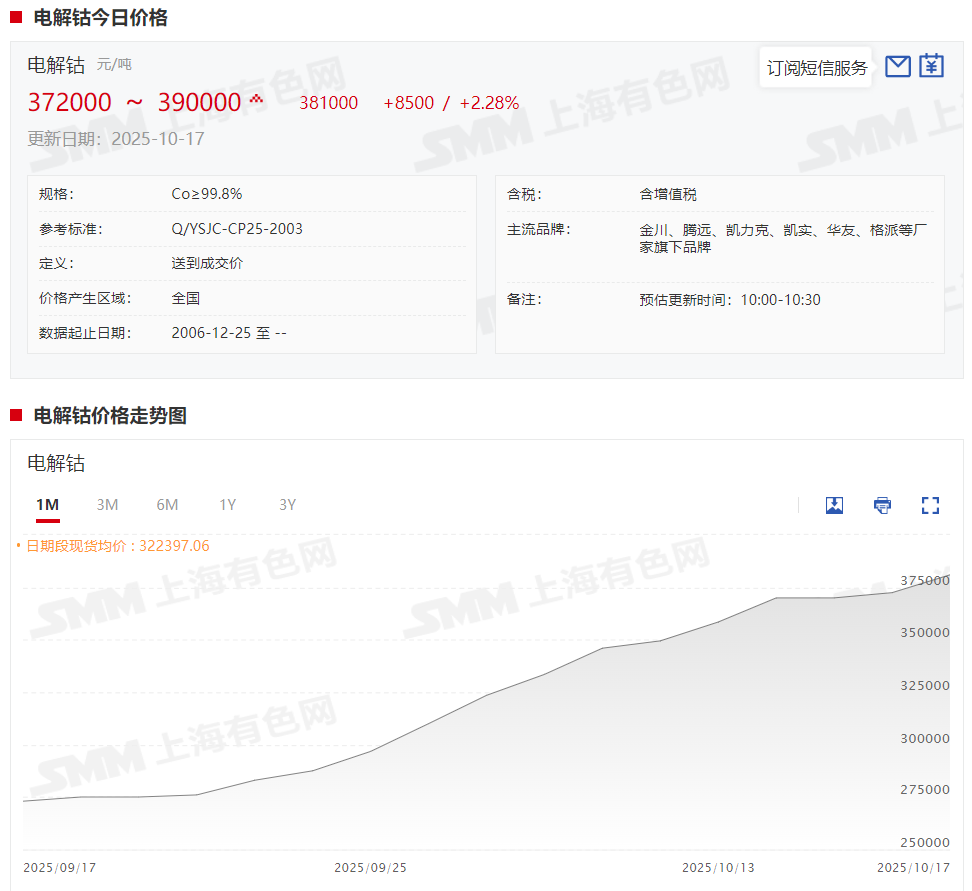This screenshot has height=891, width=972.
Task: Click the small red trend icon beside 390000
Action: tap(256, 98)
